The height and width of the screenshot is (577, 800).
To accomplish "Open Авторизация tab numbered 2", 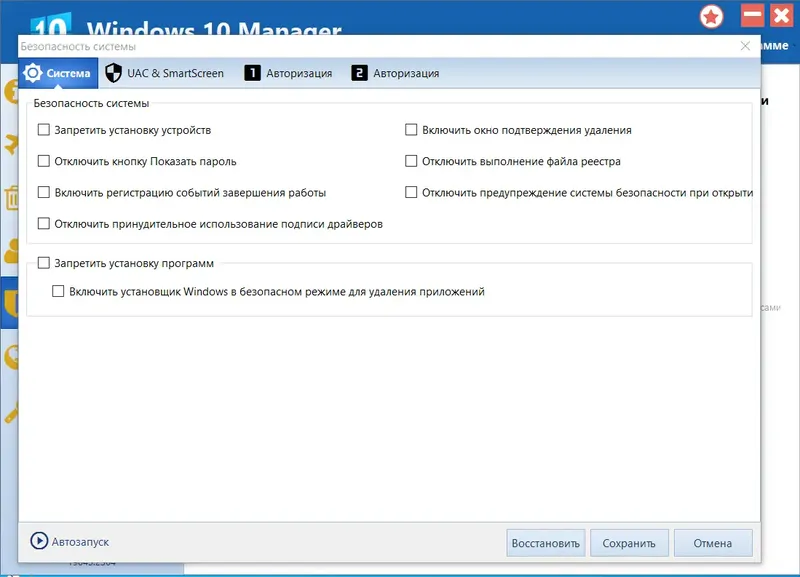I will 395,73.
